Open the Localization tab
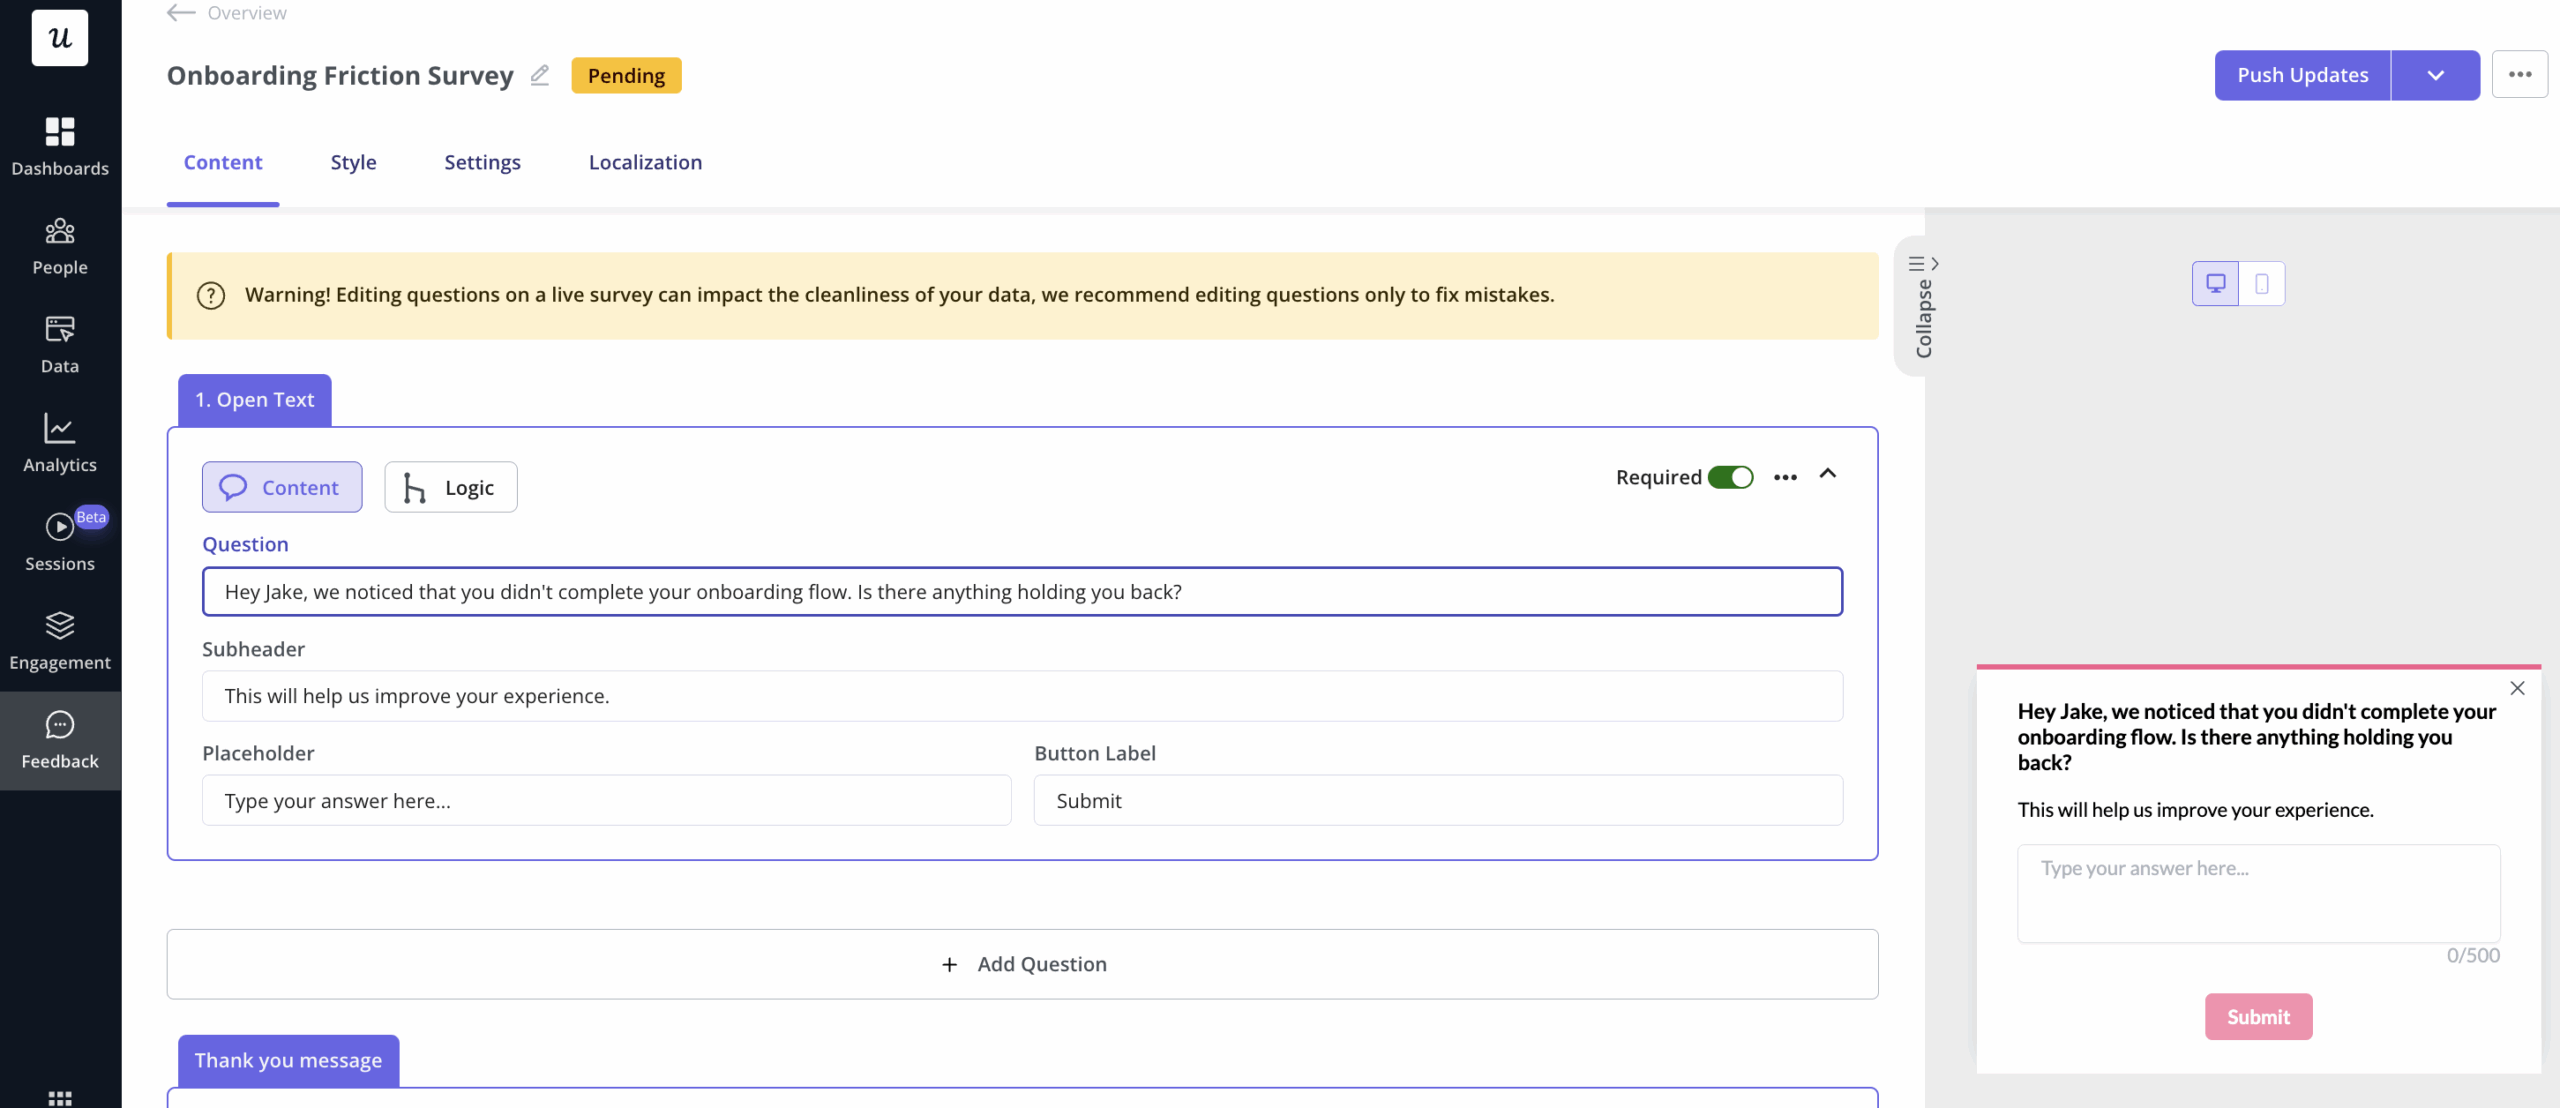This screenshot has width=2560, height=1108. (645, 162)
